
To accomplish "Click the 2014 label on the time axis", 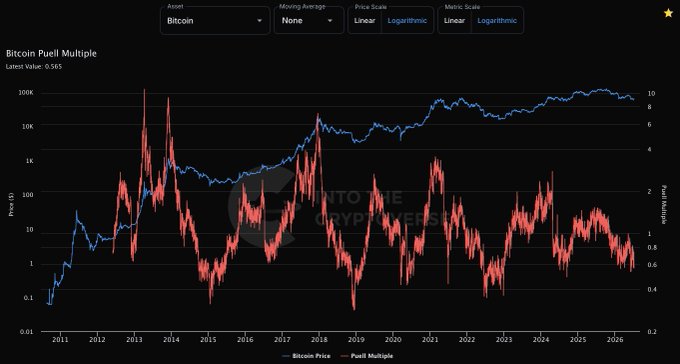I will (x=171, y=340).
